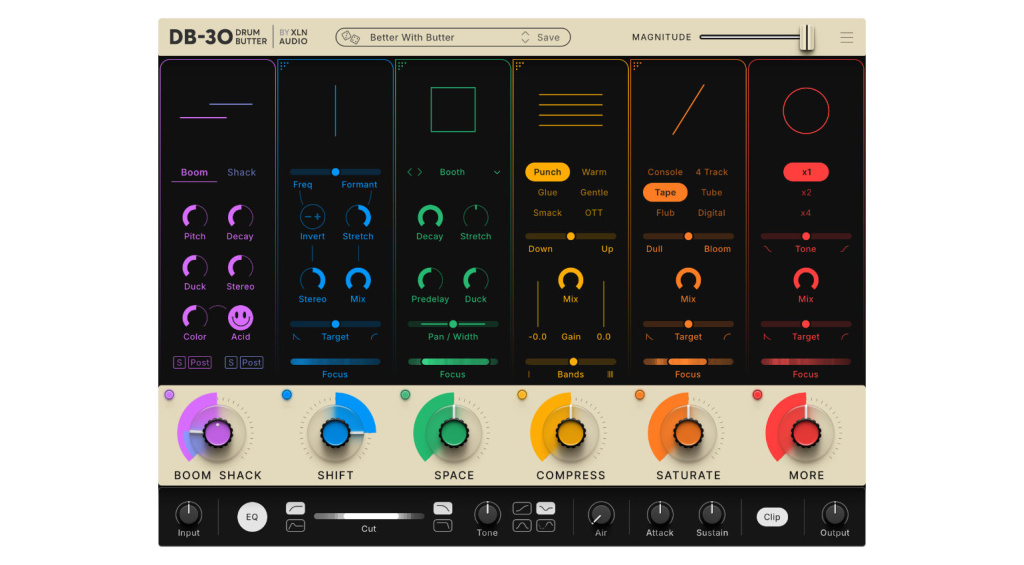Click the large Compress knob
Image resolution: width=1024 pixels, height=565 pixels.
[x=570, y=433]
